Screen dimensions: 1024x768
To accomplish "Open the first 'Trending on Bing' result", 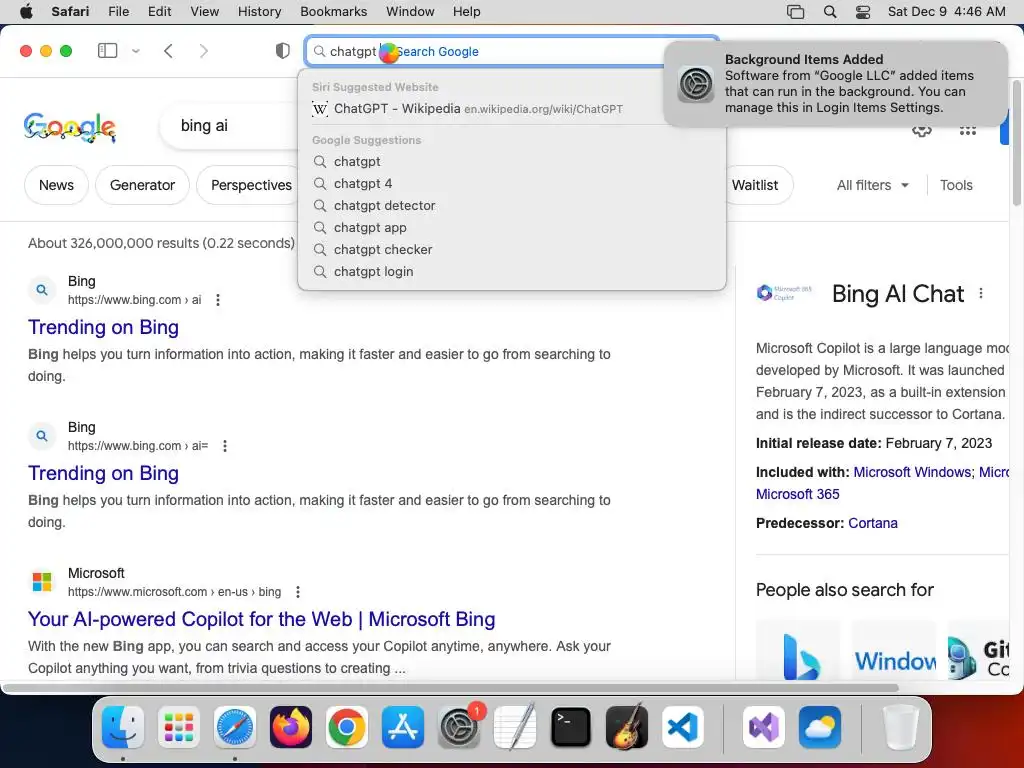I will (103, 327).
